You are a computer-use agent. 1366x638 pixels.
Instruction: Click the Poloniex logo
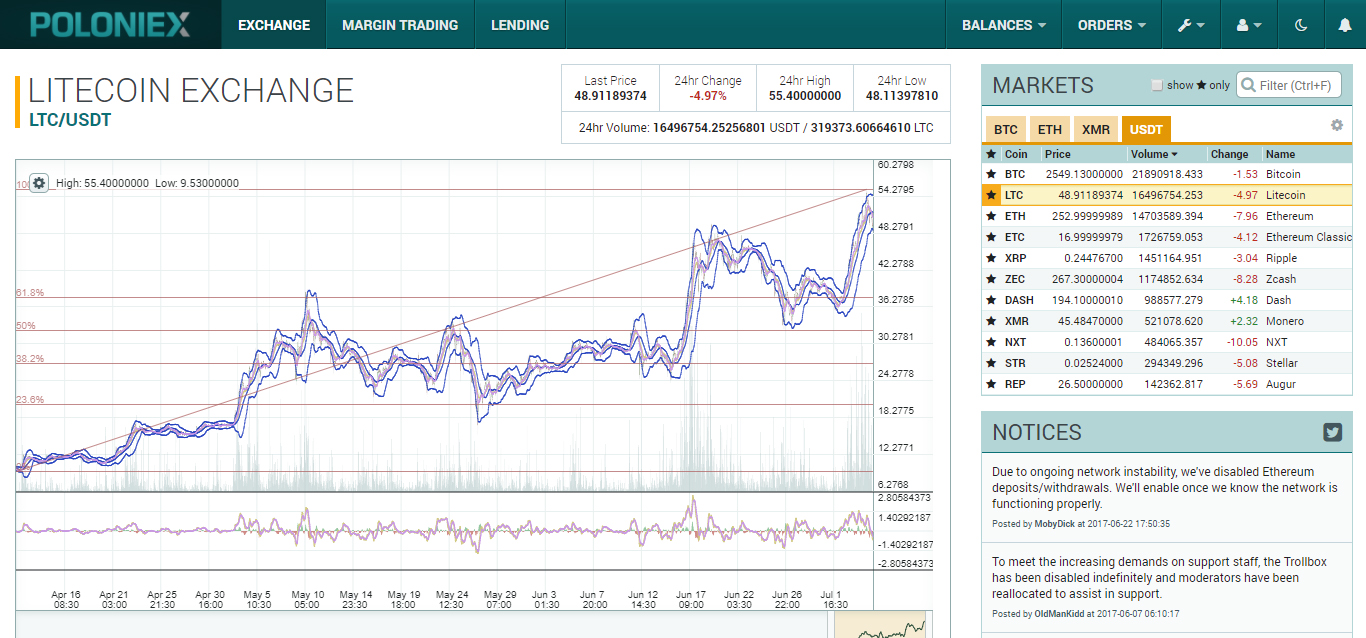click(x=110, y=24)
